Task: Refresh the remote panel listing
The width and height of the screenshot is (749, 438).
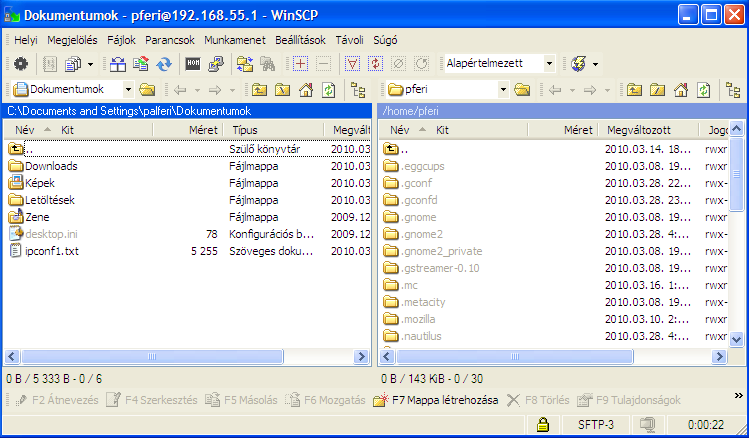Action: tap(703, 90)
